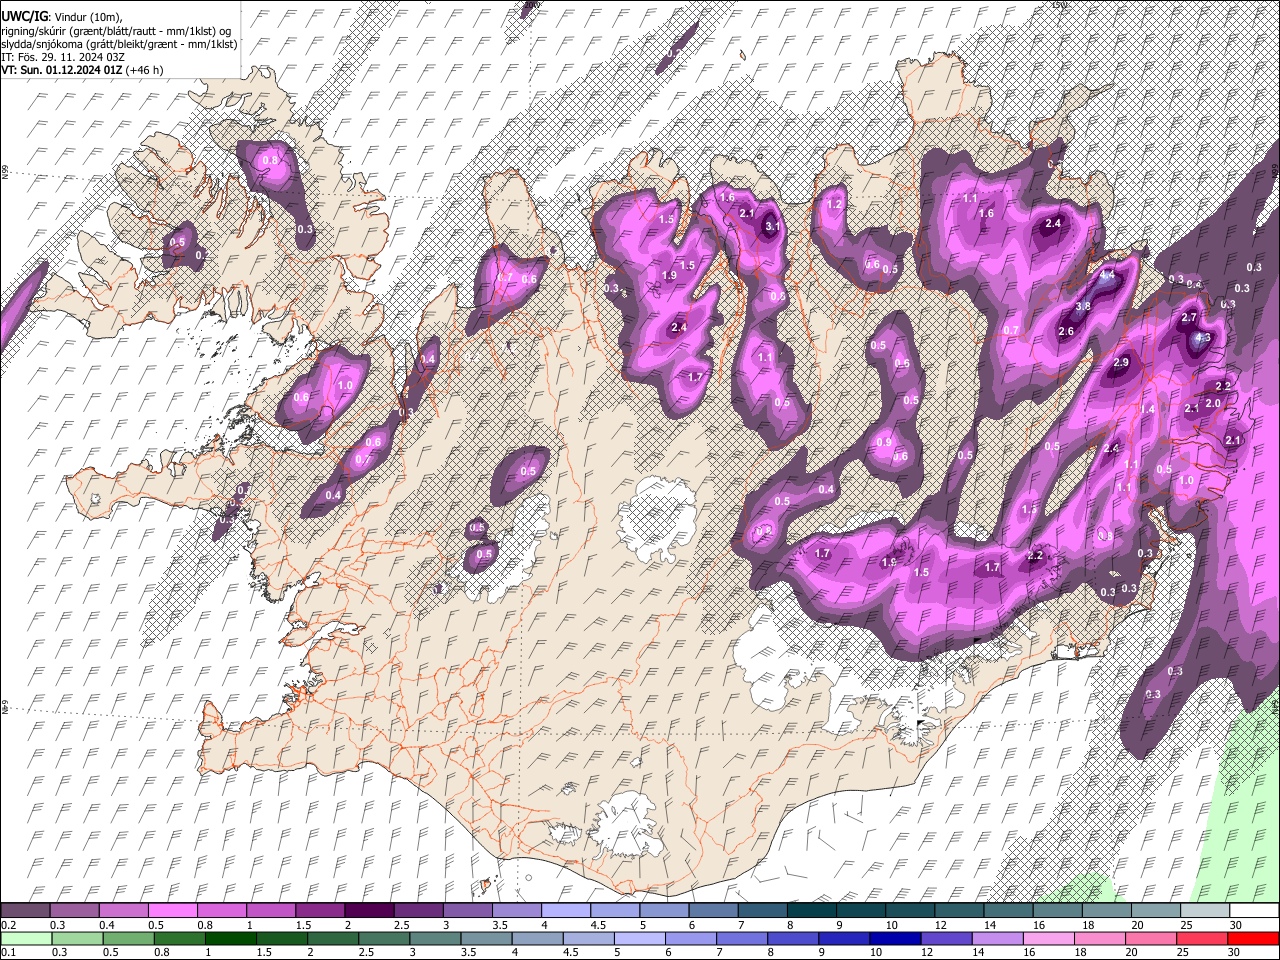Click the 'VT: Sun. 01.12.2024 01Z (+46 h)' line
Image resolution: width=1280 pixels, height=960 pixels.
pos(82,70)
